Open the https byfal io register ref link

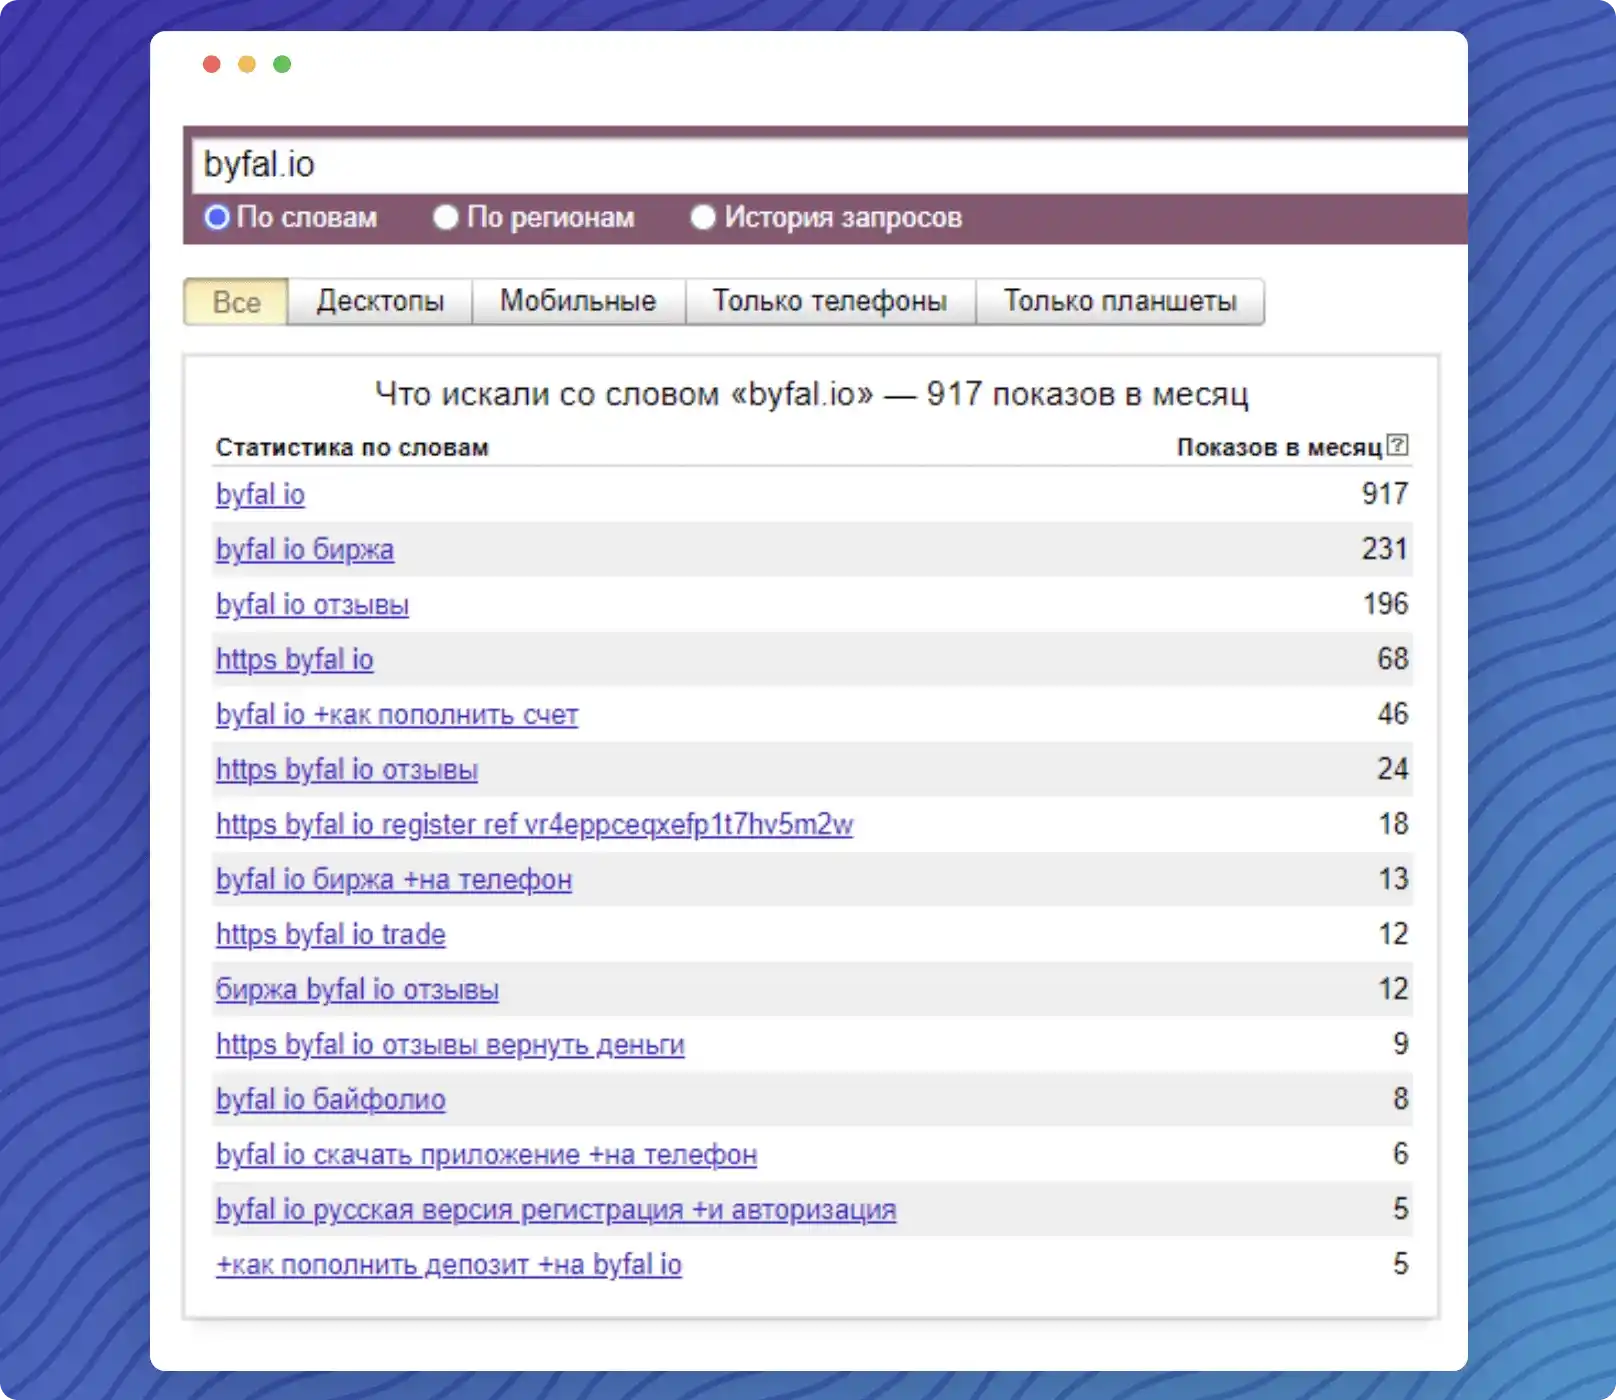click(534, 825)
